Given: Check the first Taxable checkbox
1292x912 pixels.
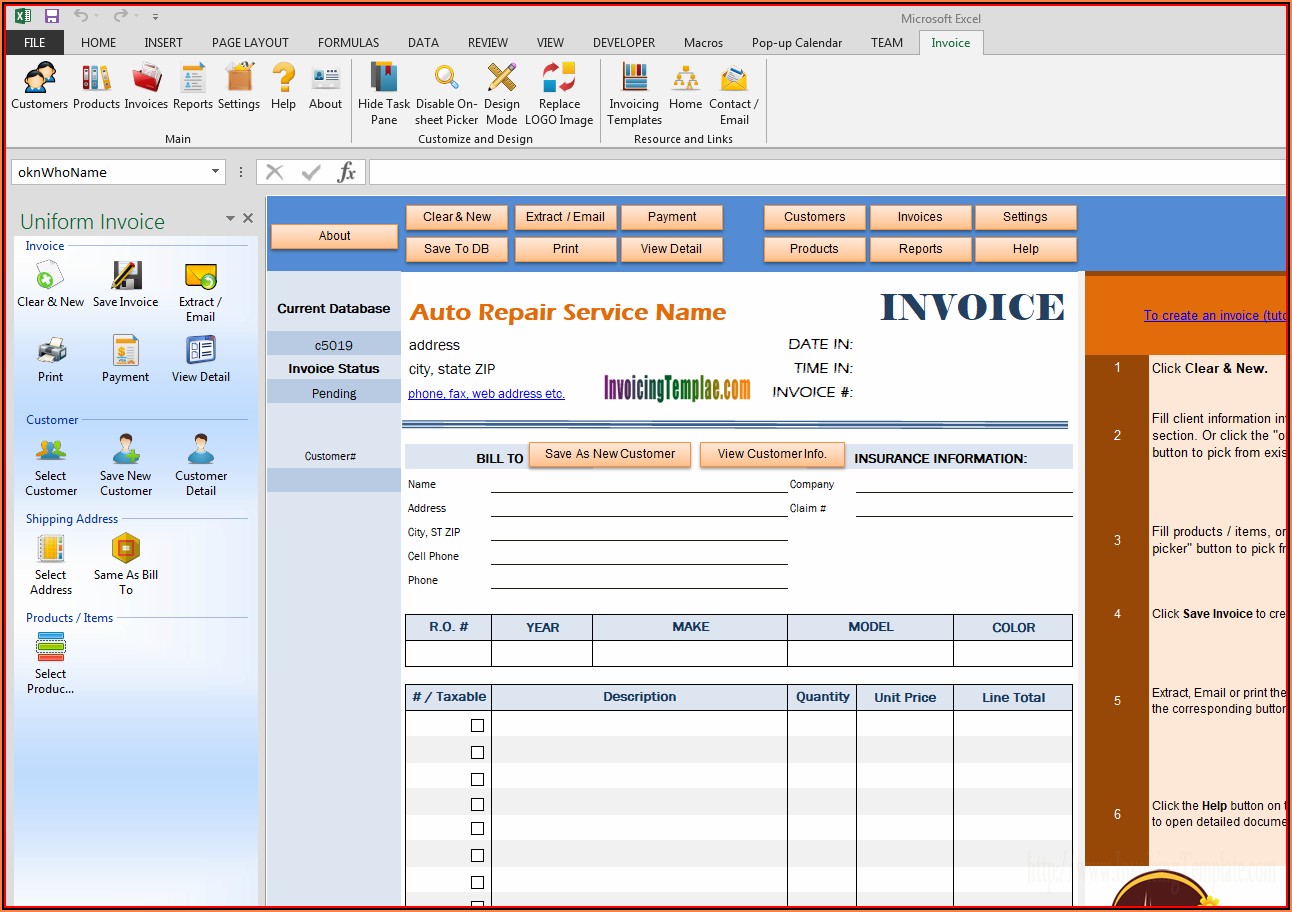Looking at the screenshot, I should [477, 726].
